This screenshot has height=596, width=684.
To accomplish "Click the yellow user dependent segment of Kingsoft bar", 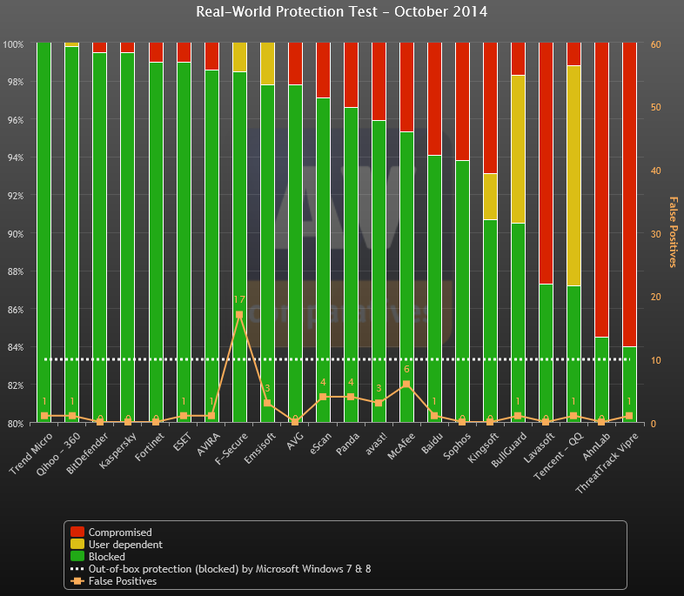I will (x=490, y=196).
